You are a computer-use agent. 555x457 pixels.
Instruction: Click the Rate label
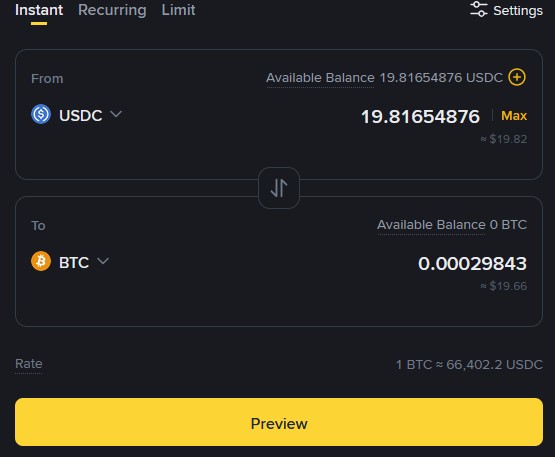[29, 364]
